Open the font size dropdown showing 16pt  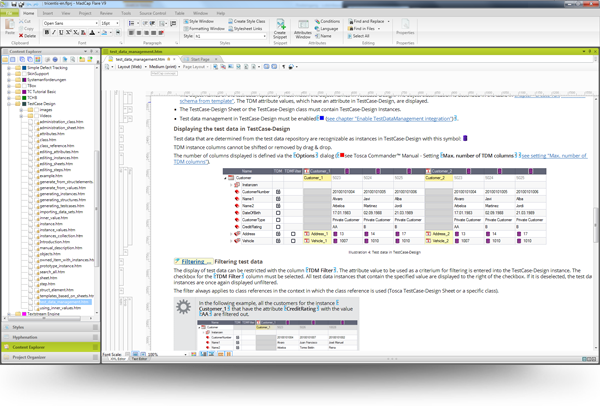109,23
